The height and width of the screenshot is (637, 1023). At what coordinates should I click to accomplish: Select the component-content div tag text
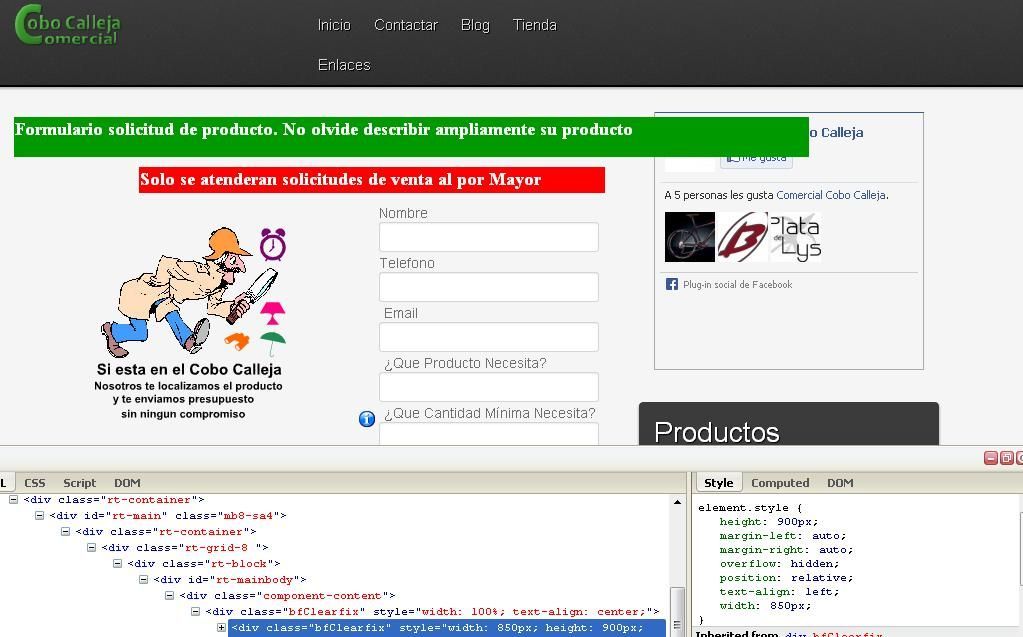pos(288,596)
